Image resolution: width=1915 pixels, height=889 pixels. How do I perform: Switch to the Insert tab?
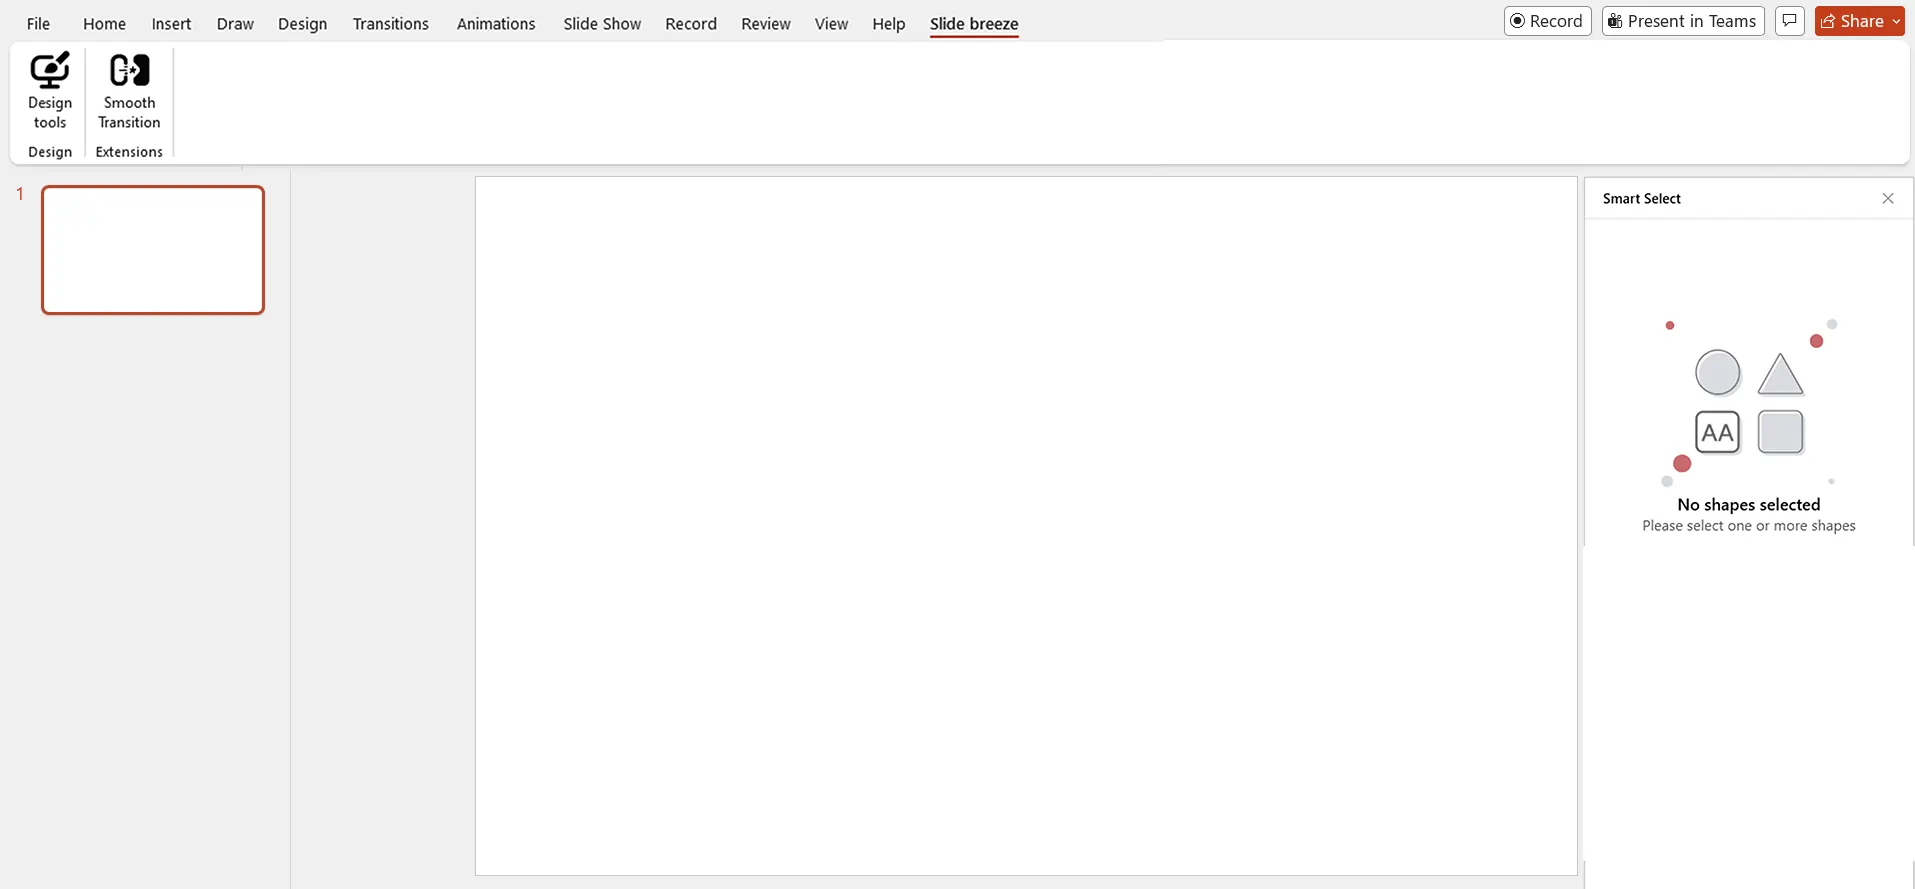171,24
